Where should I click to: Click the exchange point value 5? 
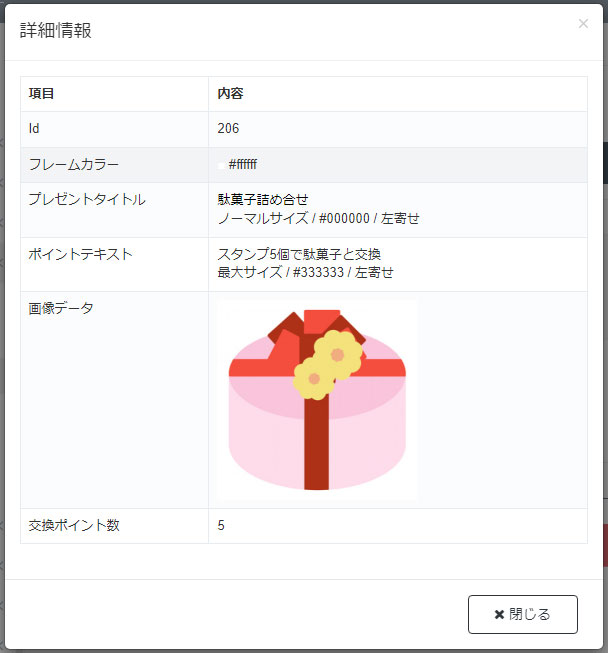coord(221,525)
